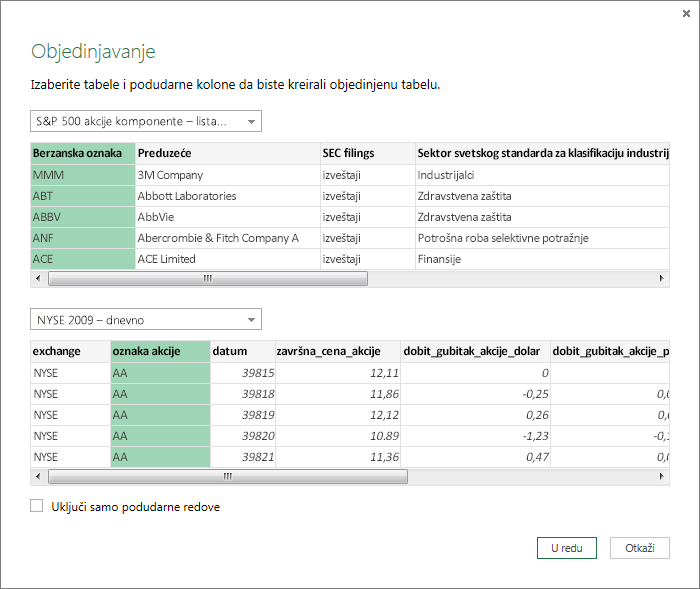Viewport: 700px width, 589px height.
Task: Click the date cell 39820
Action: (242, 436)
